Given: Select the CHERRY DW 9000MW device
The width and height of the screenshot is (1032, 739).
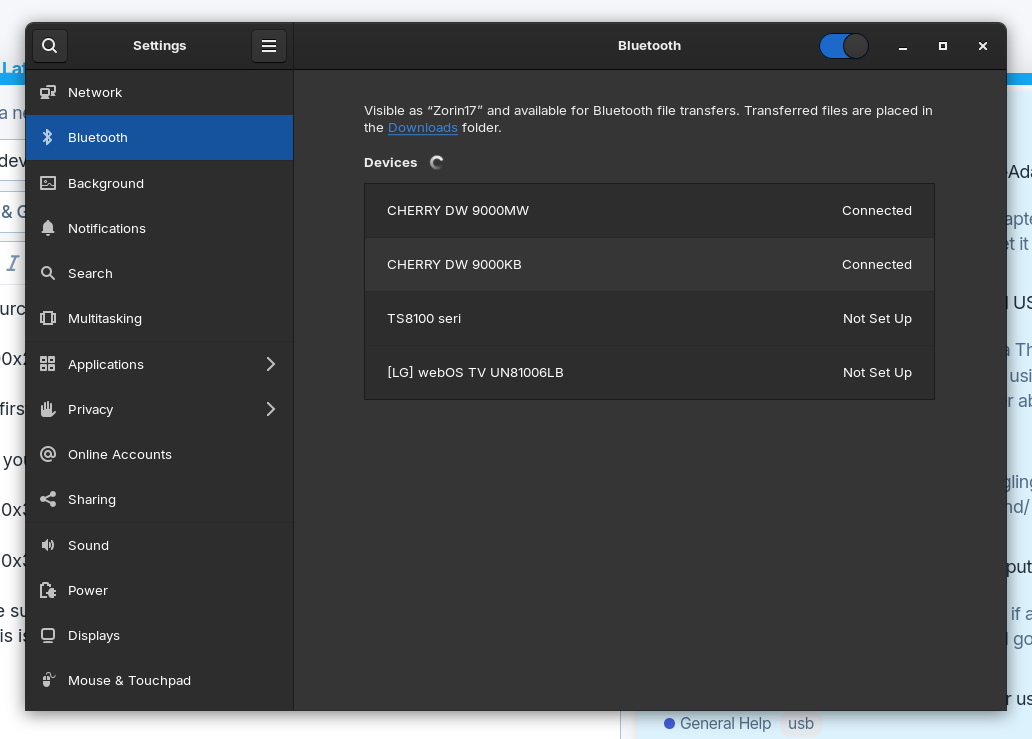Looking at the screenshot, I should pyautogui.click(x=649, y=211).
